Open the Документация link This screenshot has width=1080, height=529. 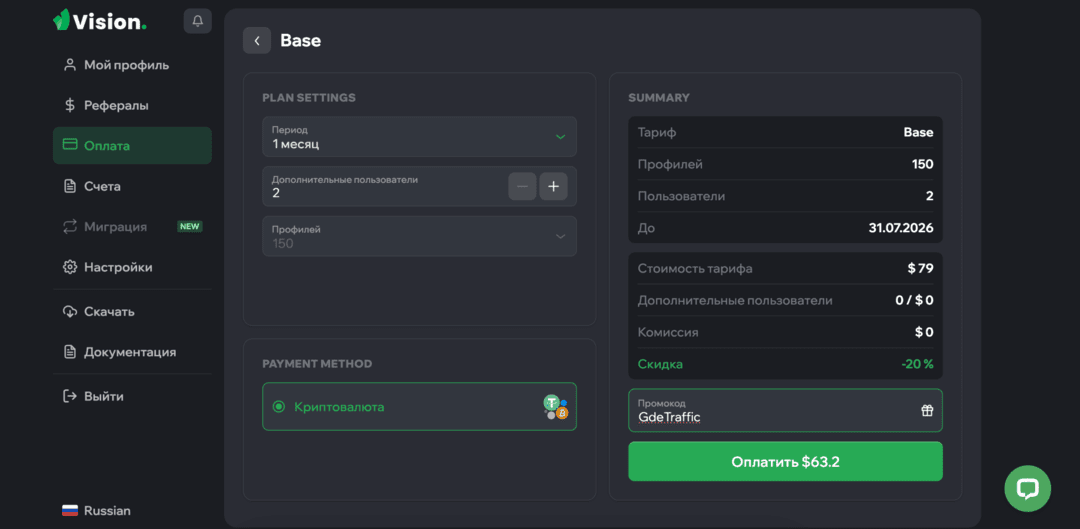point(132,352)
